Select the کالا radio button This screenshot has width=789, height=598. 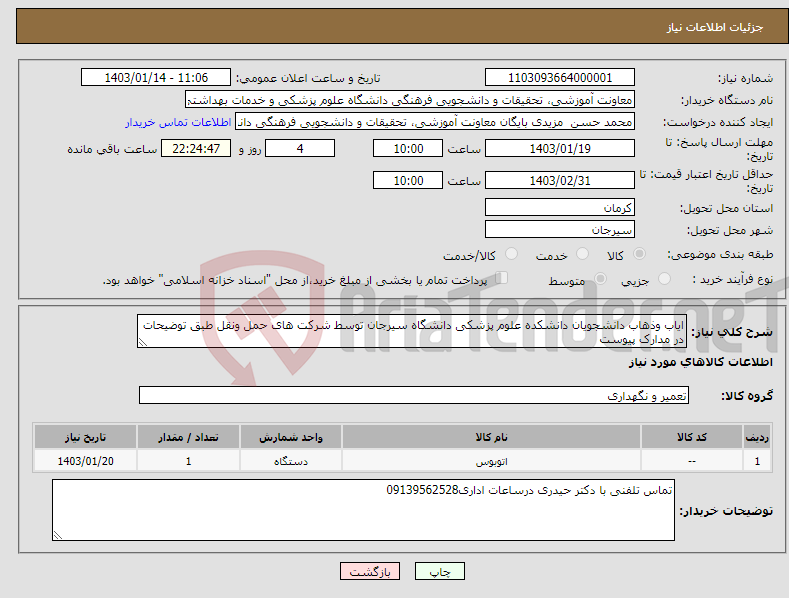pos(639,254)
